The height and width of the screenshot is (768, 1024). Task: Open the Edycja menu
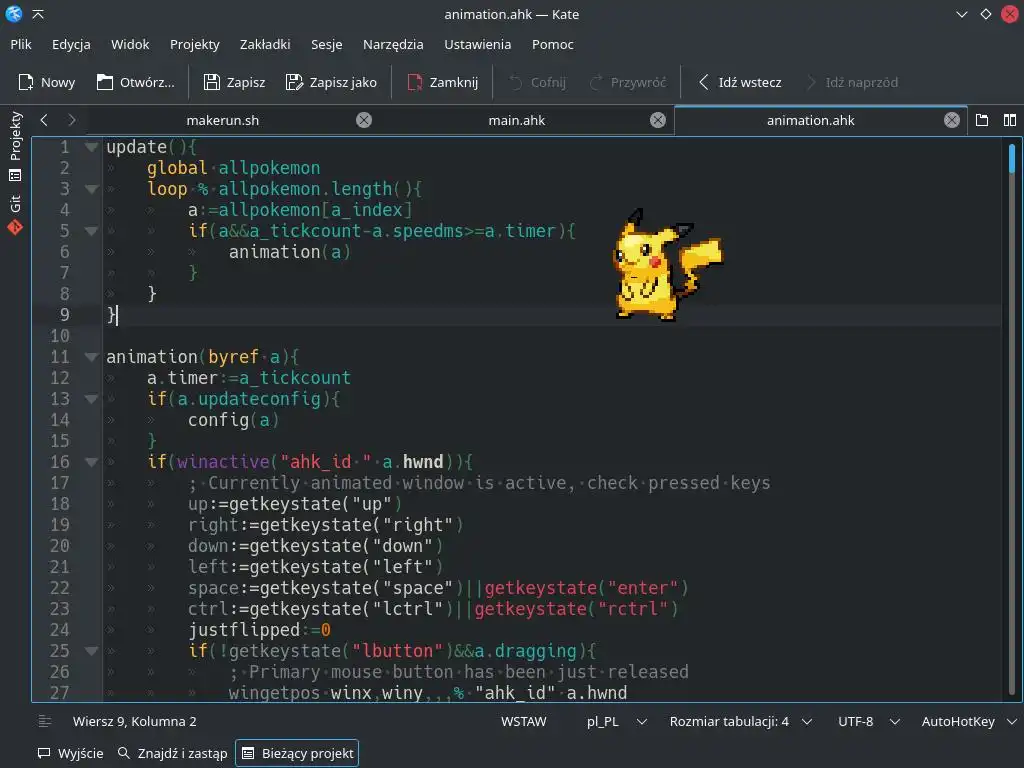tap(71, 44)
